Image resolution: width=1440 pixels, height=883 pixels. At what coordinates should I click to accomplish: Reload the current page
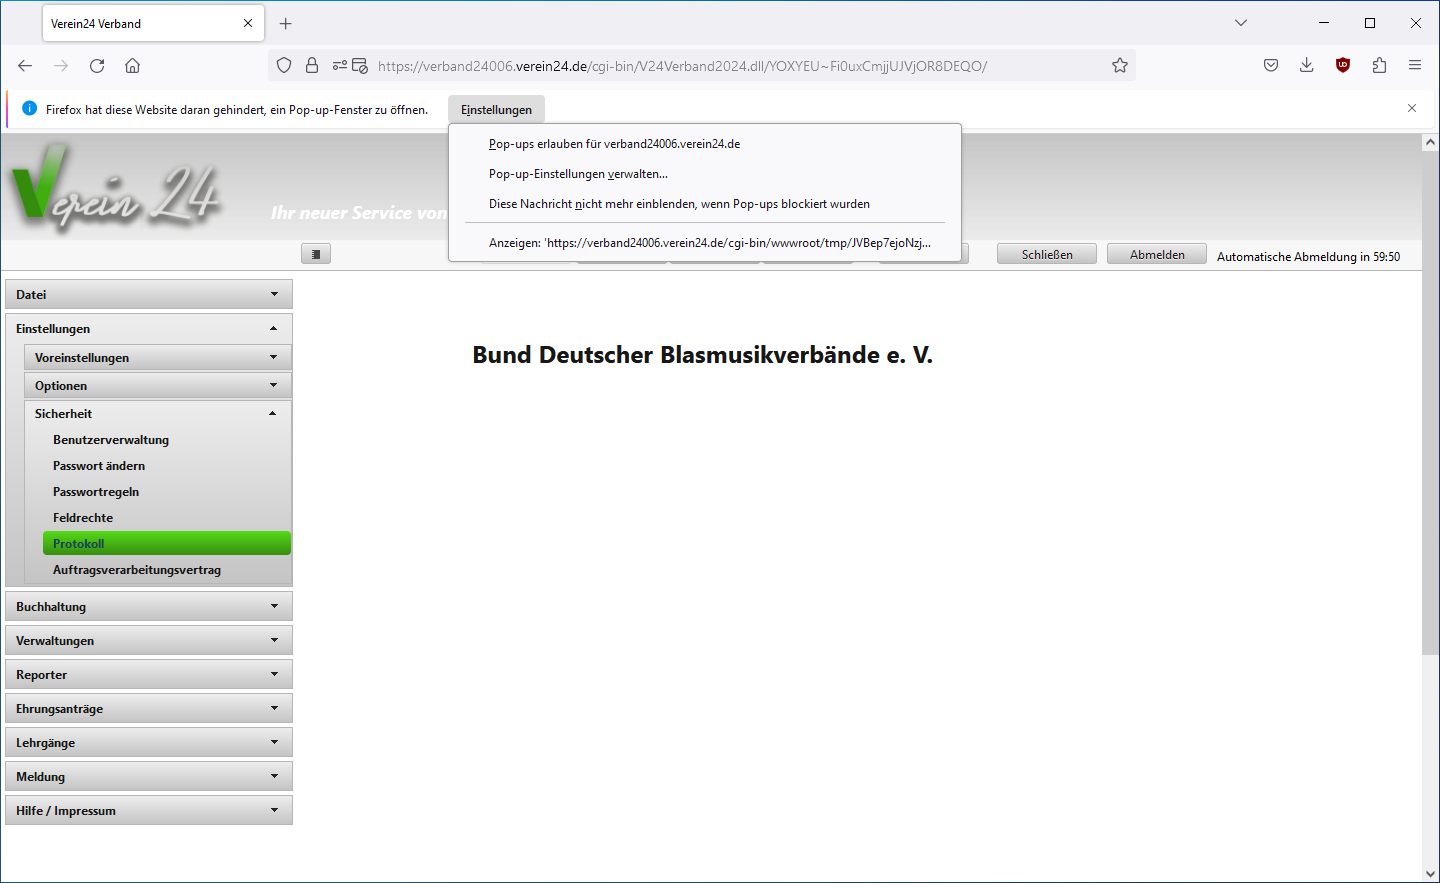(97, 66)
